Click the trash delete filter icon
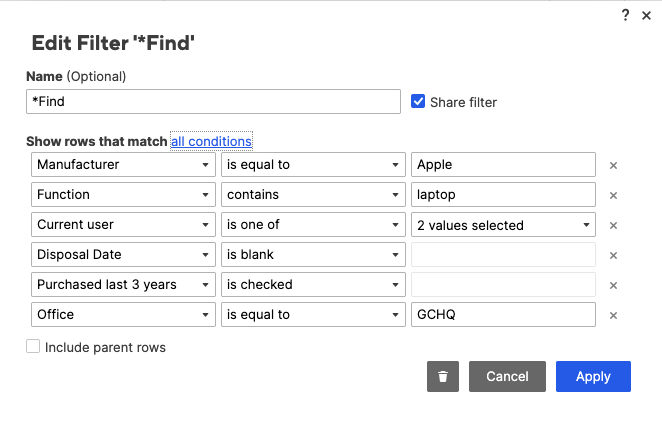The height and width of the screenshot is (425, 662). tap(442, 377)
